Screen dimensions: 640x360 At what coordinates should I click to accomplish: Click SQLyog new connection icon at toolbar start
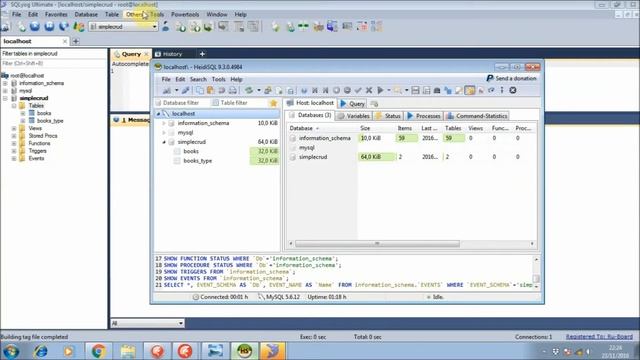click(6, 27)
